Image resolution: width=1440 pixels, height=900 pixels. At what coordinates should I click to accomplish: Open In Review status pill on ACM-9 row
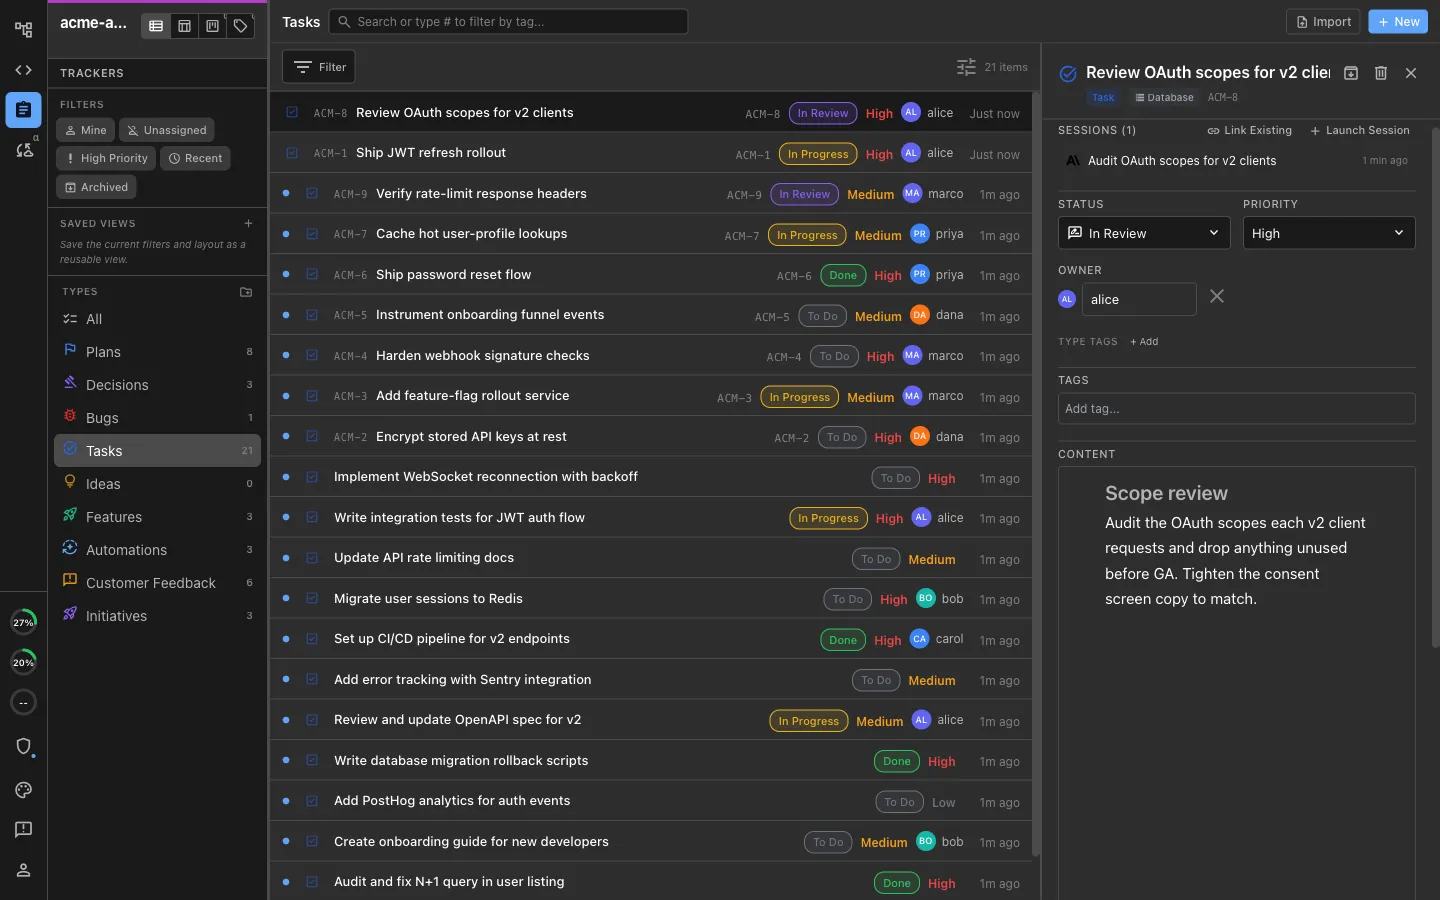coord(804,194)
